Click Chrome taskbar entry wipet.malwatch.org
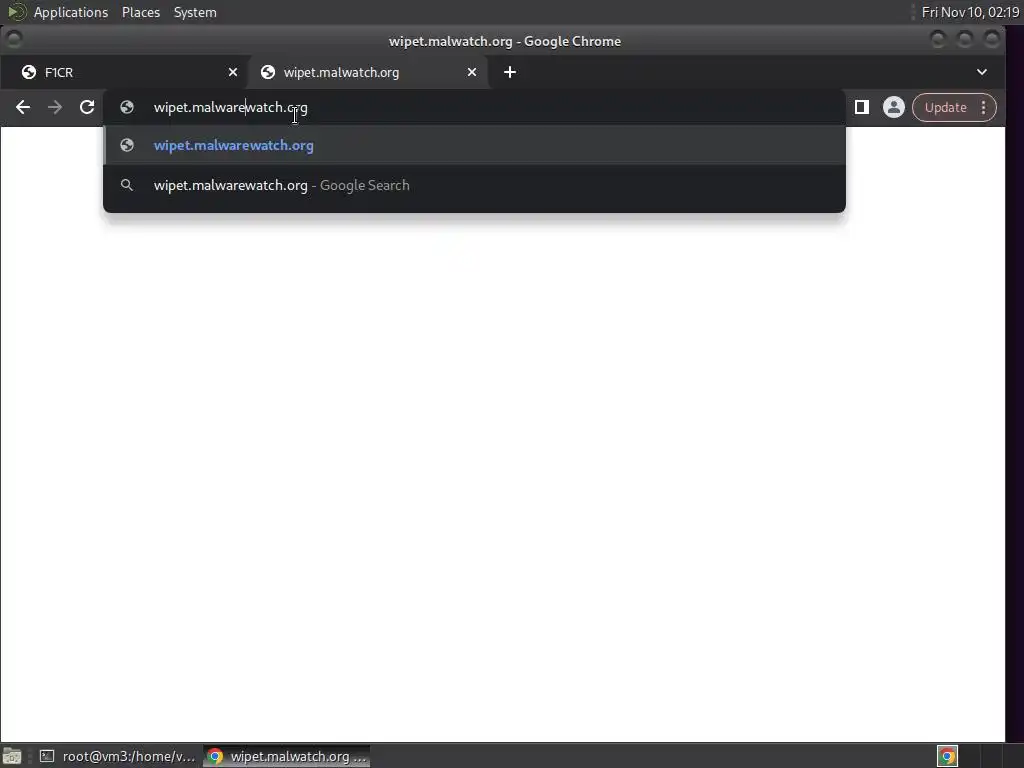This screenshot has height=768, width=1024. tap(287, 756)
